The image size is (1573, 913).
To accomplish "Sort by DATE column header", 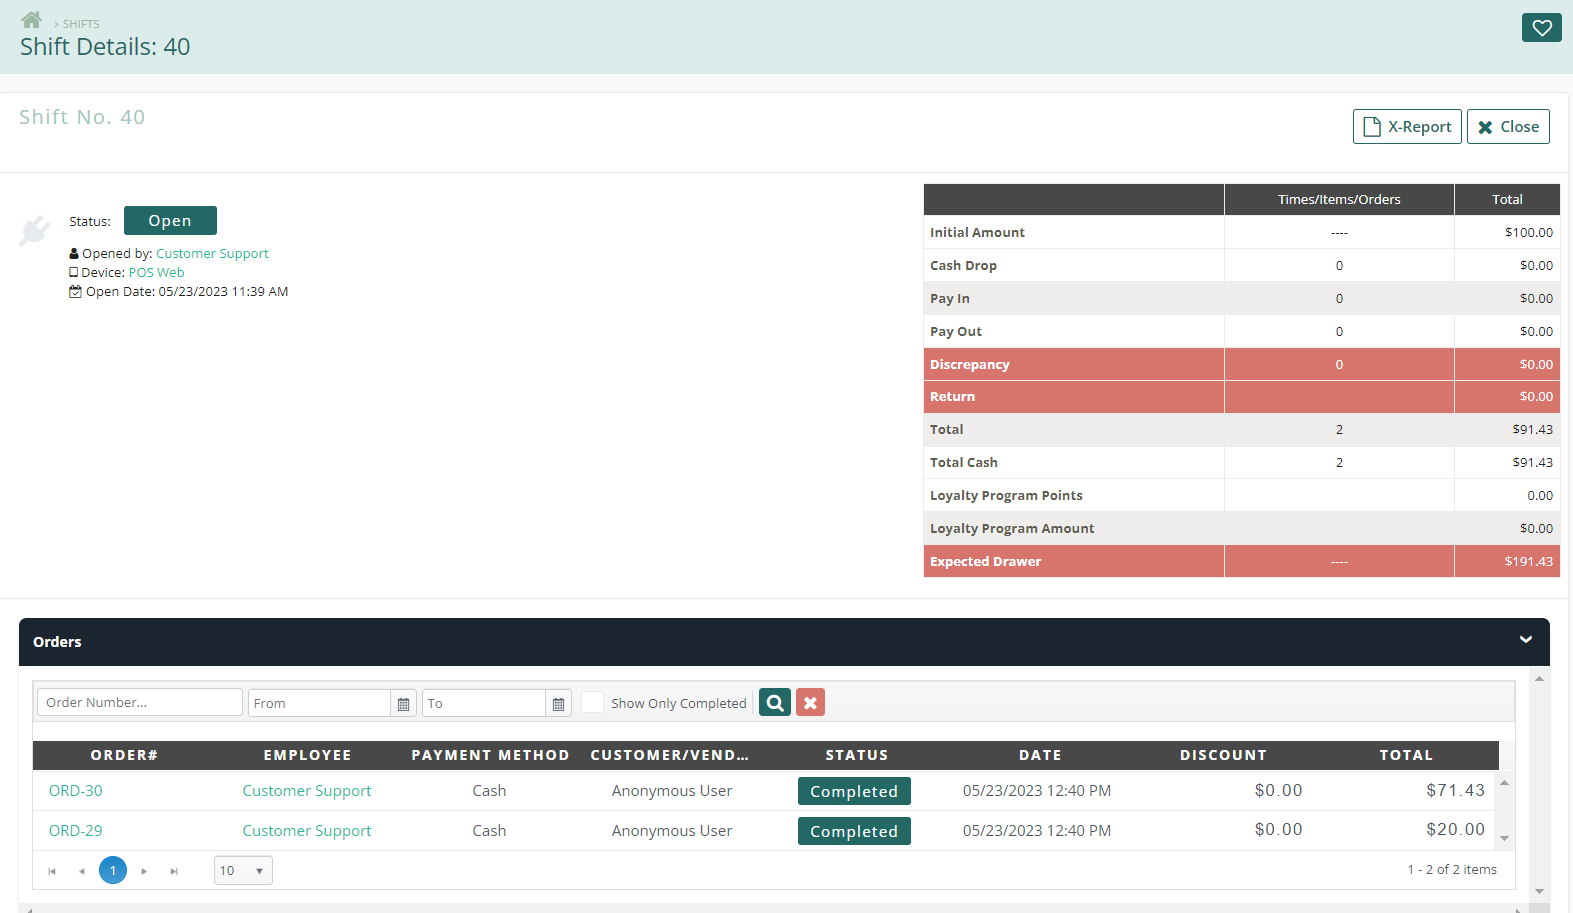I will pos(1040,755).
